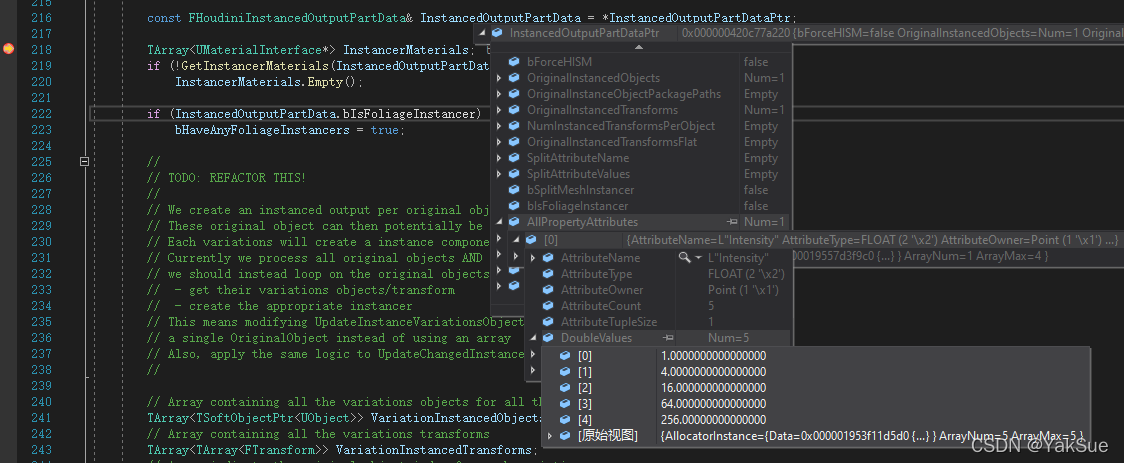Open visualizer dropdown arrow next to AttributeName

coord(697,257)
